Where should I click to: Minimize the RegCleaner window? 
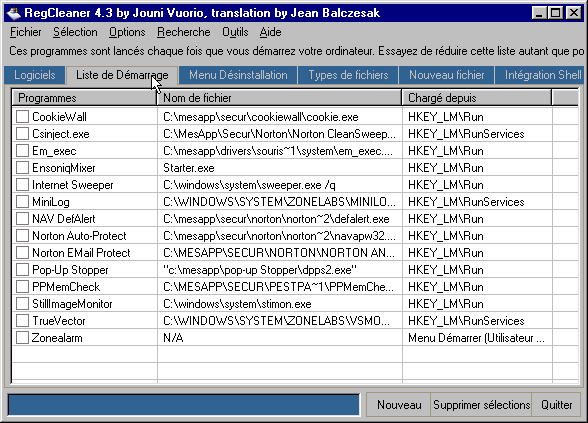click(539, 13)
